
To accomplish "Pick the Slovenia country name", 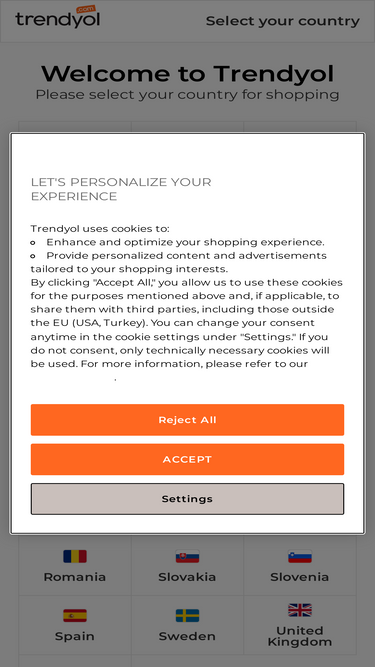I will 300,577.
